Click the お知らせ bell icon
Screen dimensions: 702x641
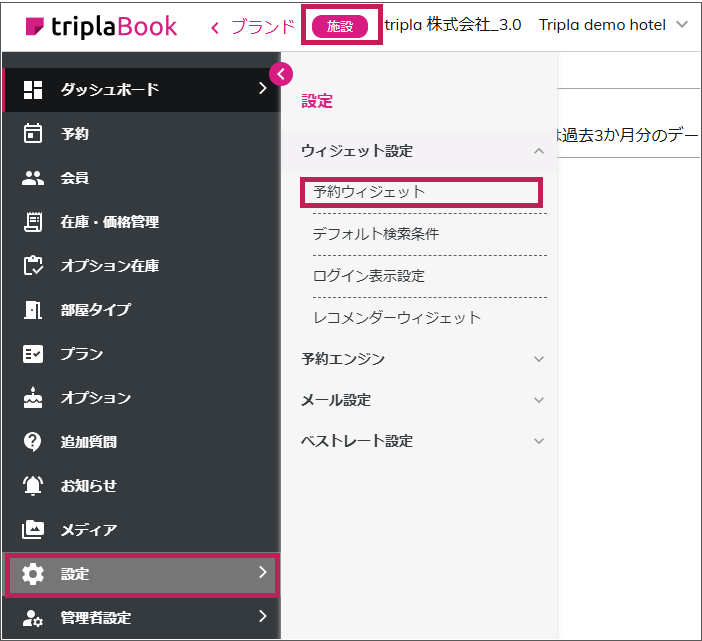33,486
